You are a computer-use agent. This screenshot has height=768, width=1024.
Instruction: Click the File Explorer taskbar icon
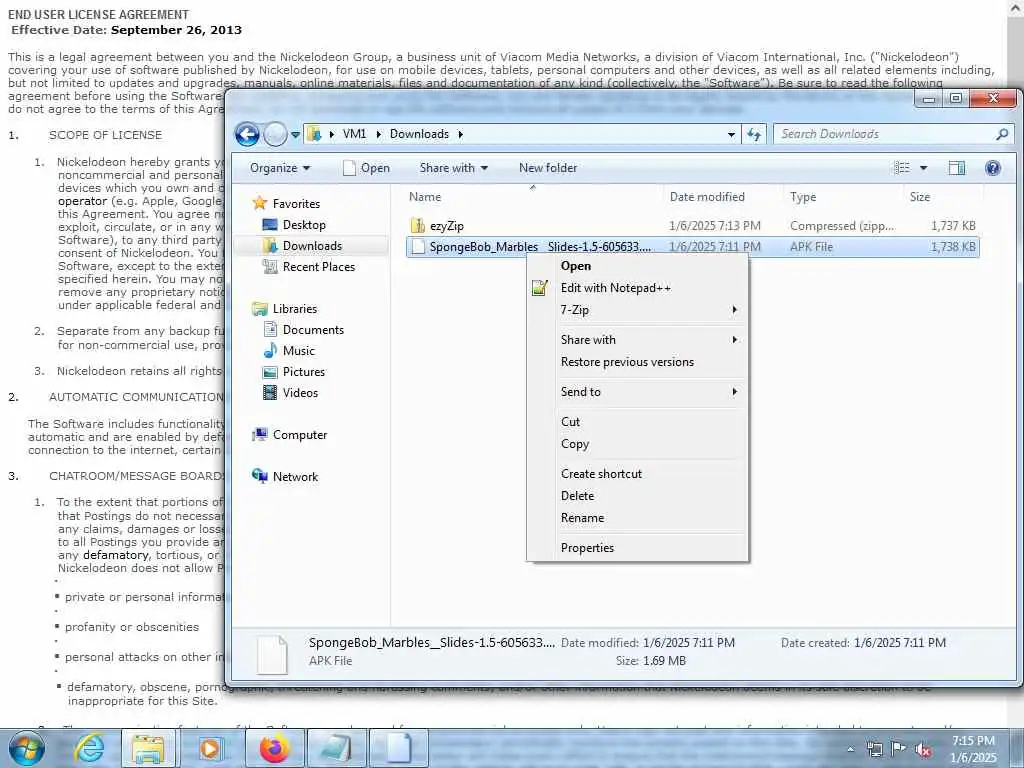(x=148, y=748)
